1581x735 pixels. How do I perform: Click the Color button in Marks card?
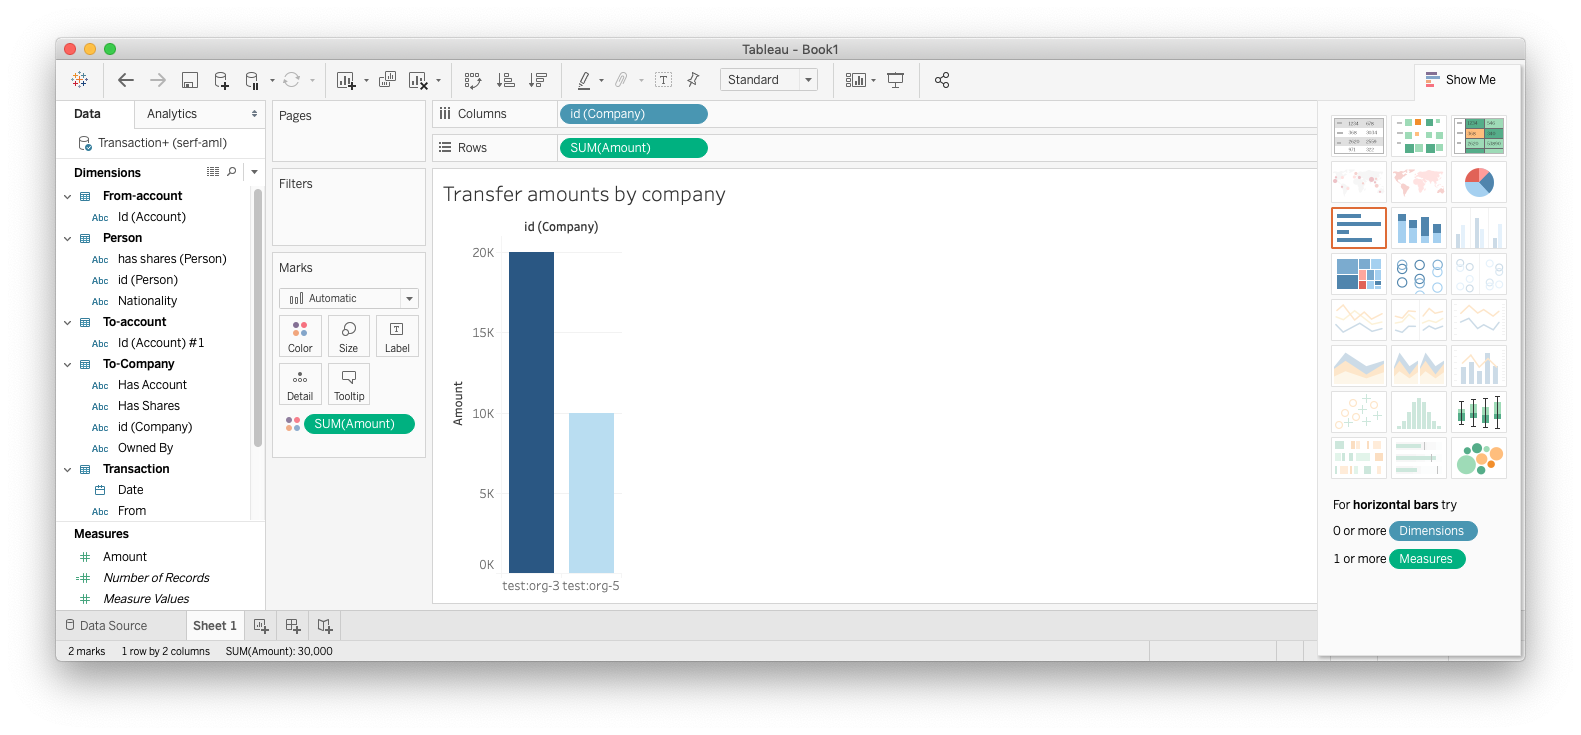tap(300, 336)
